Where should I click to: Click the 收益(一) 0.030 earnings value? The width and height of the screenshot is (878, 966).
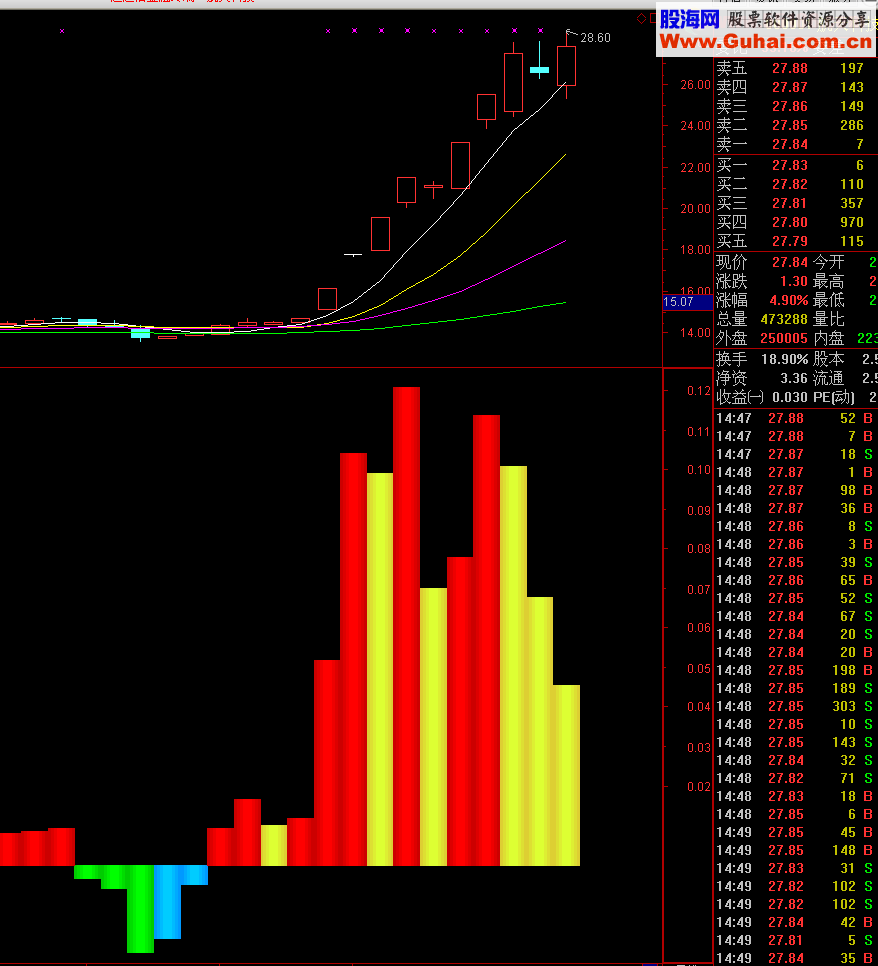coord(790,397)
